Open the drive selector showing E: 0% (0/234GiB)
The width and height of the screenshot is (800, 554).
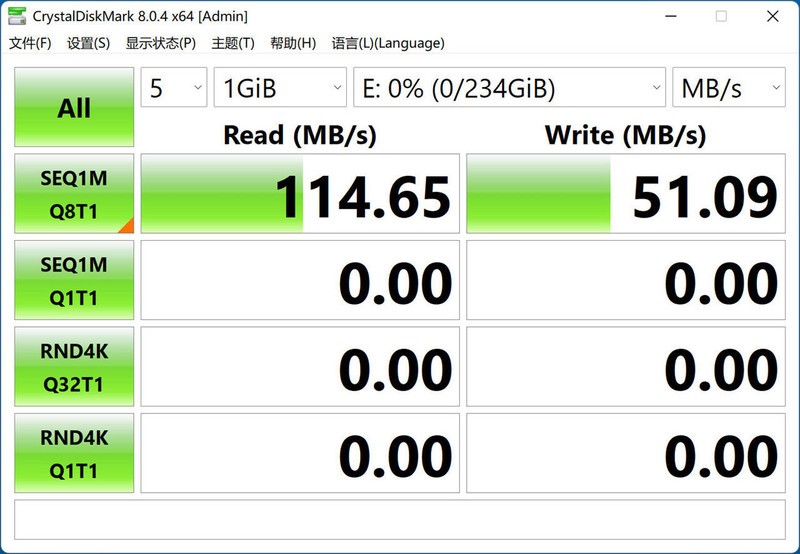(x=509, y=88)
